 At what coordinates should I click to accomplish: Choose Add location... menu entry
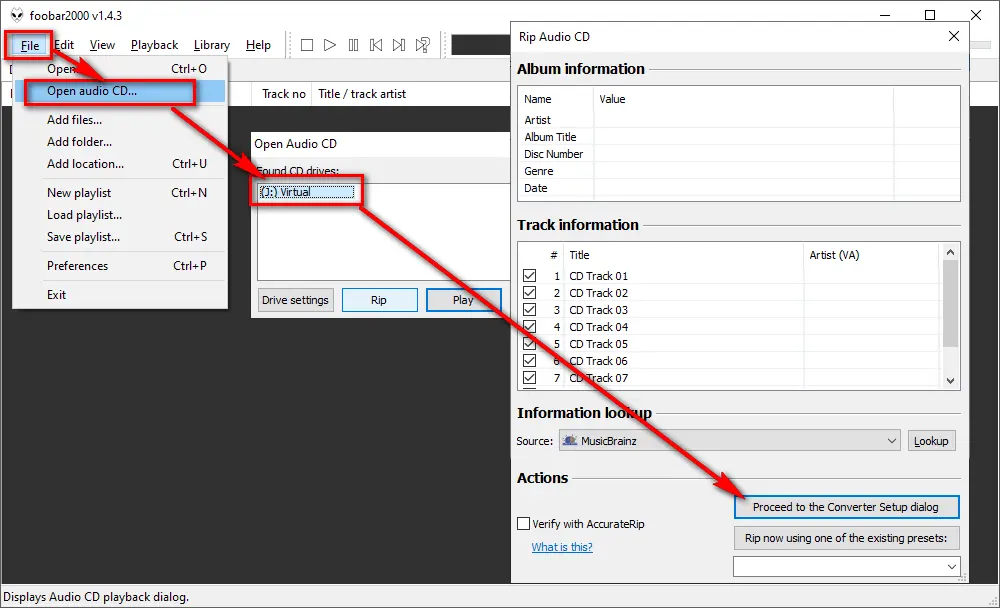tap(120, 164)
